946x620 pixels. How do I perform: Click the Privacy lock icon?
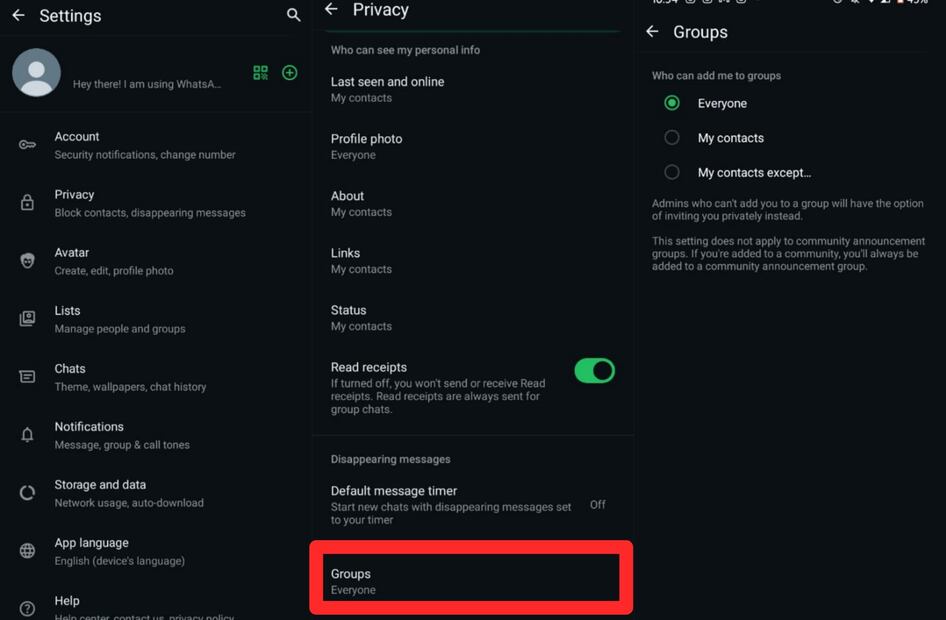(27, 203)
